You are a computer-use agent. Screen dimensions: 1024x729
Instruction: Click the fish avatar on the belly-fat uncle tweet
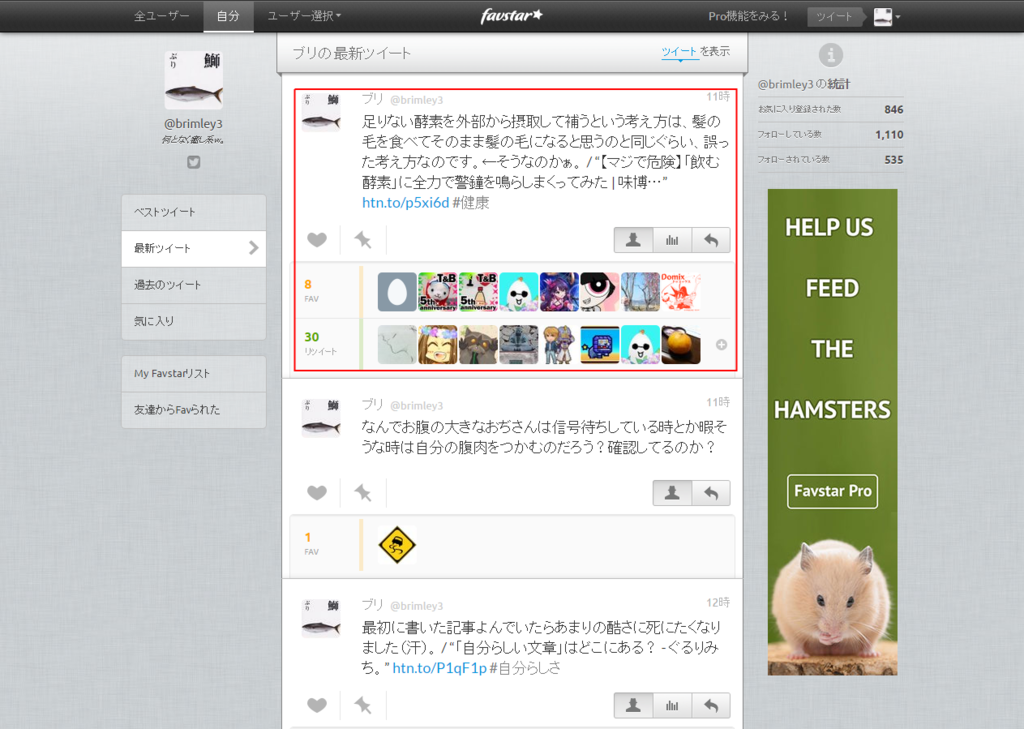click(321, 418)
